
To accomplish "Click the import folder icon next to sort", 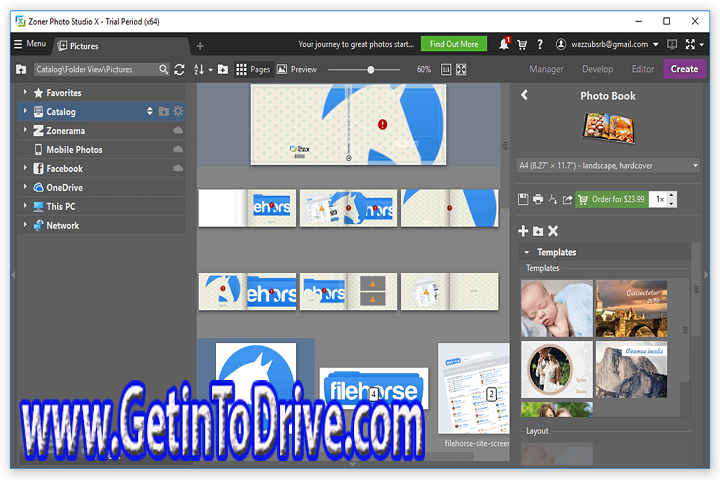I will (223, 70).
